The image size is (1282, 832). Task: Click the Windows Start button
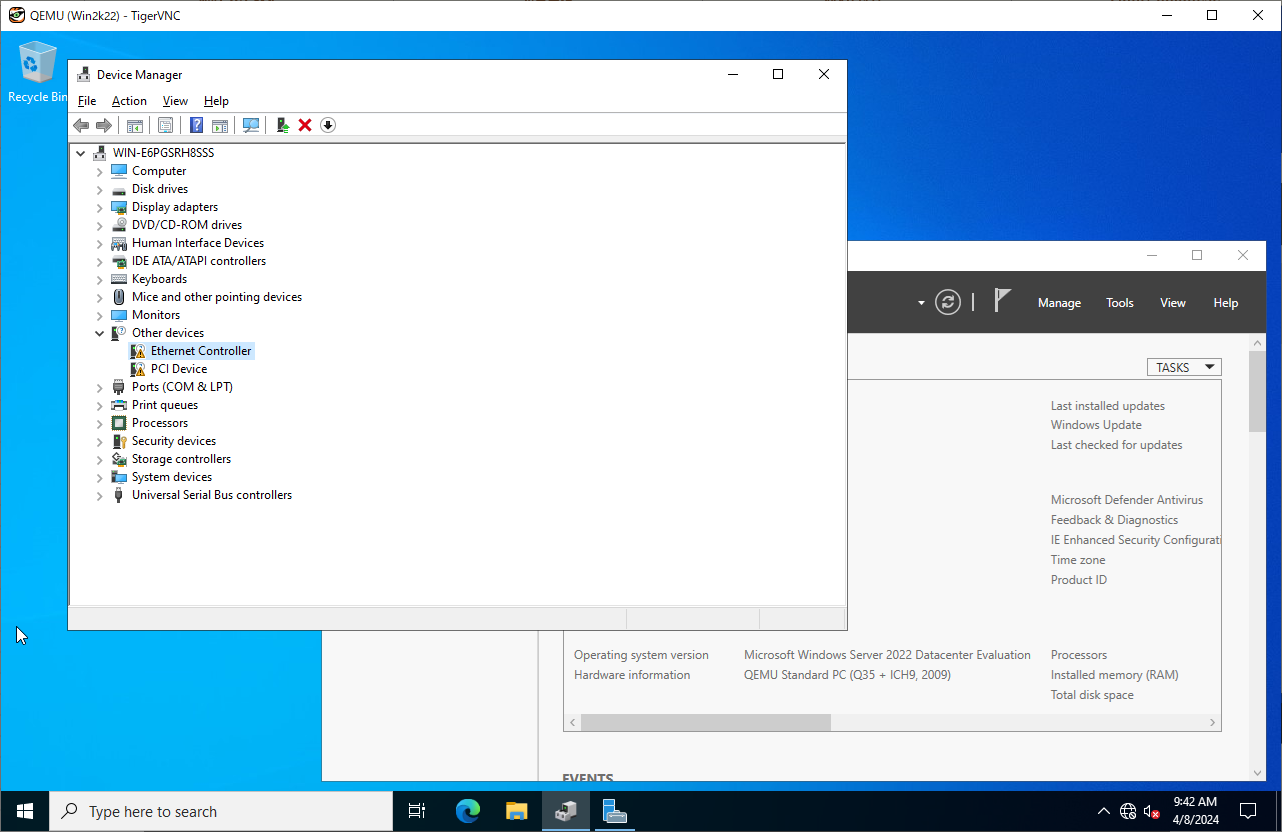(25, 811)
